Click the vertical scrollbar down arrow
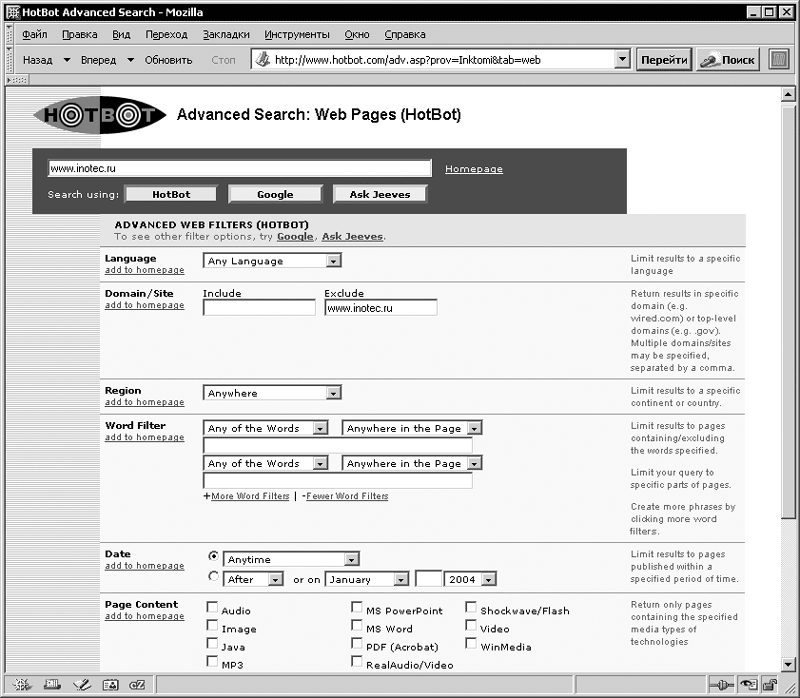 tap(788, 664)
